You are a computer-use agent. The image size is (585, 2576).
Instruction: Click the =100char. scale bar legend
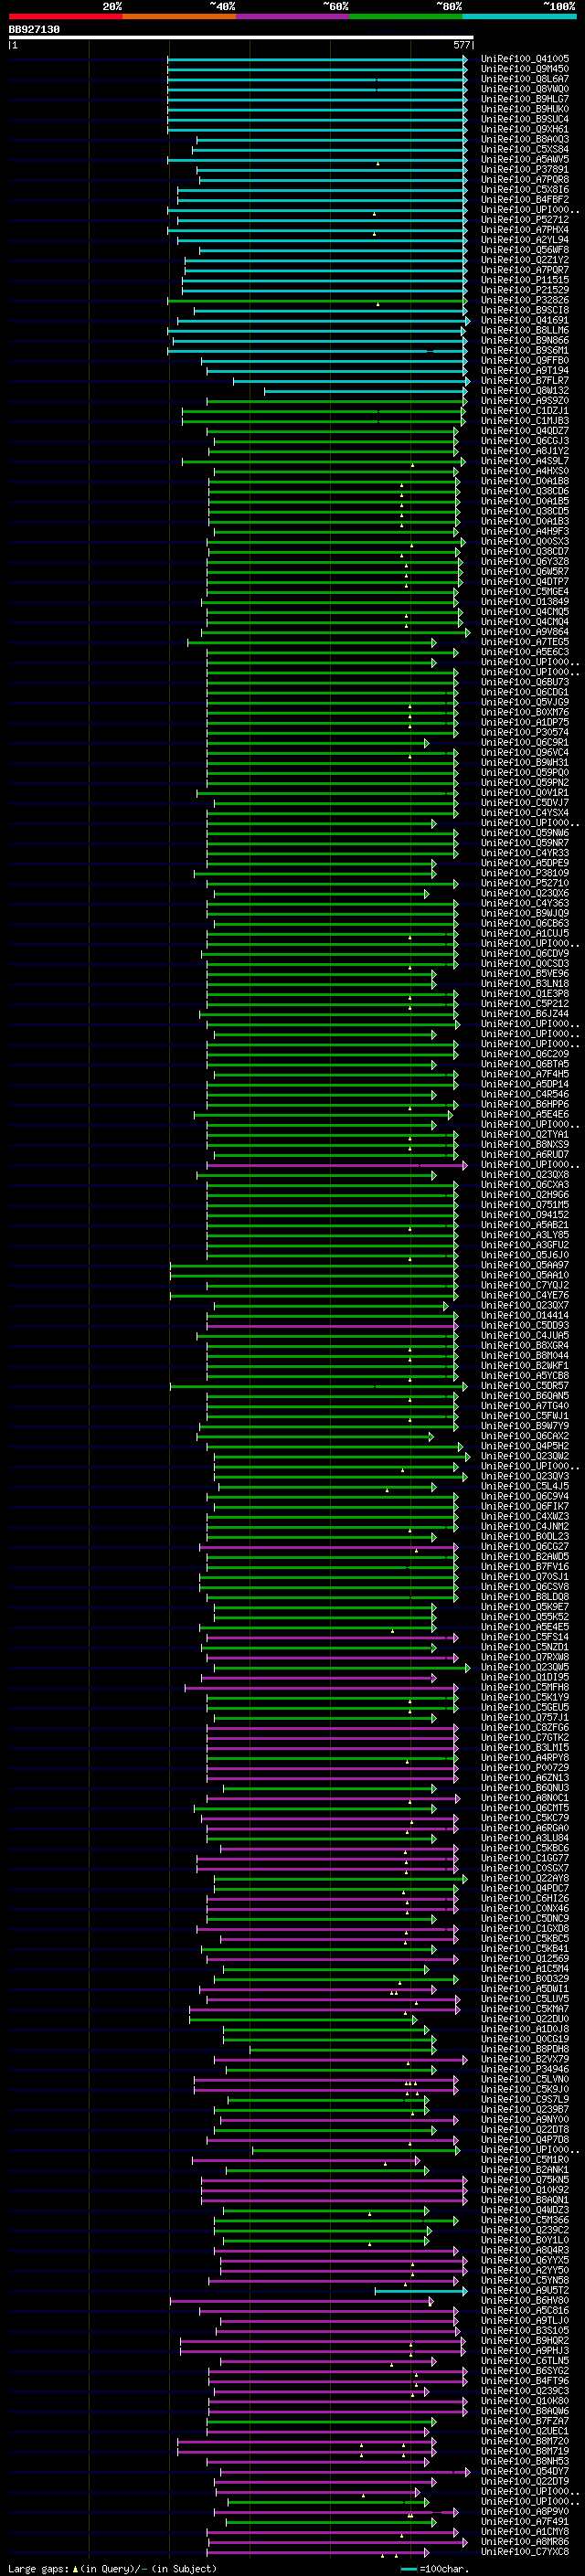pos(435,2568)
